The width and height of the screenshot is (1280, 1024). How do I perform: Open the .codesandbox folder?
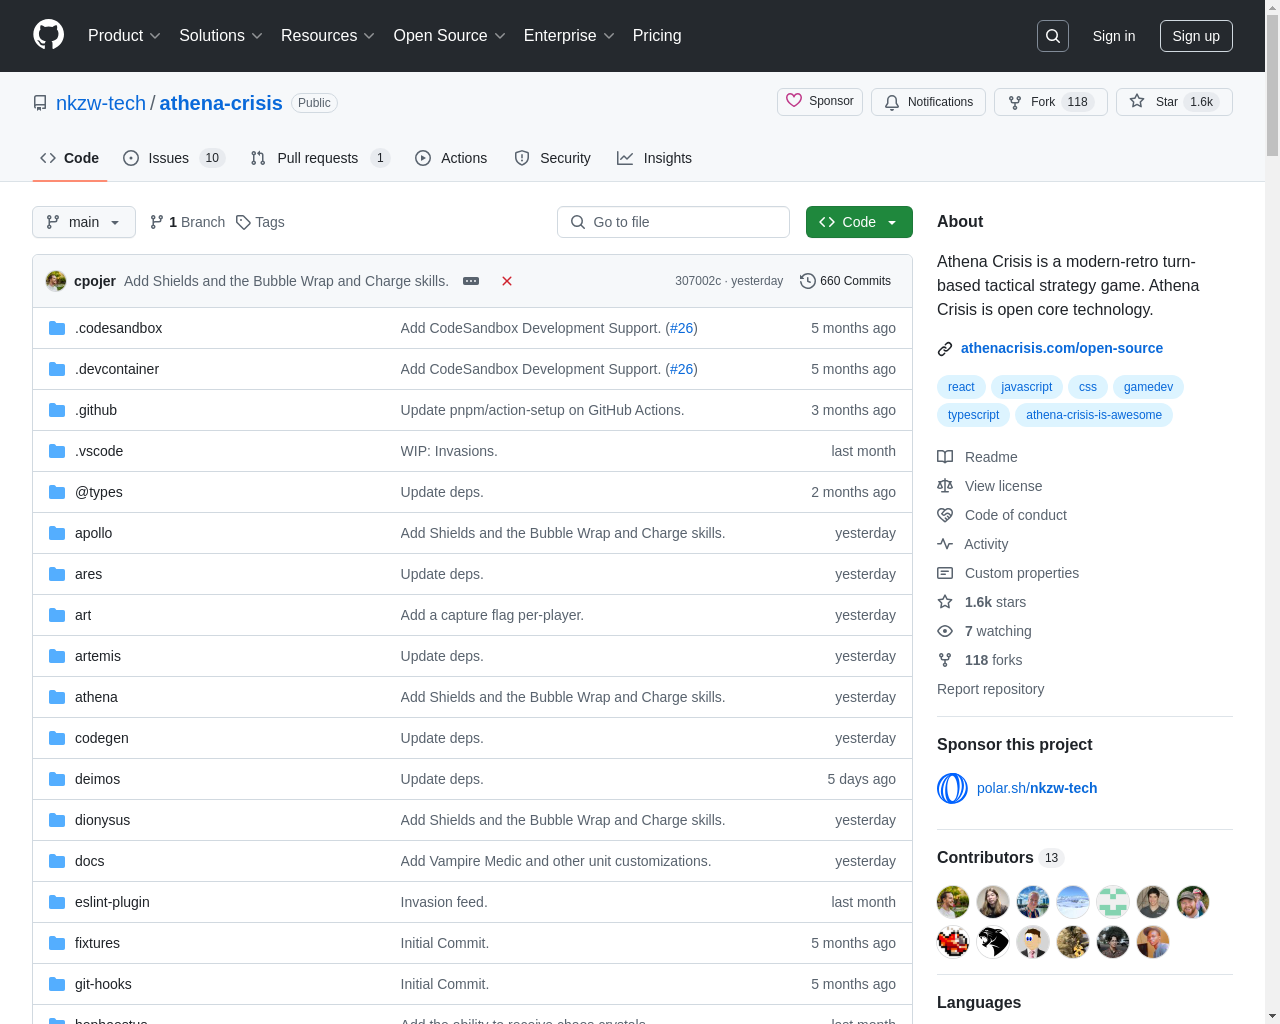[118, 328]
